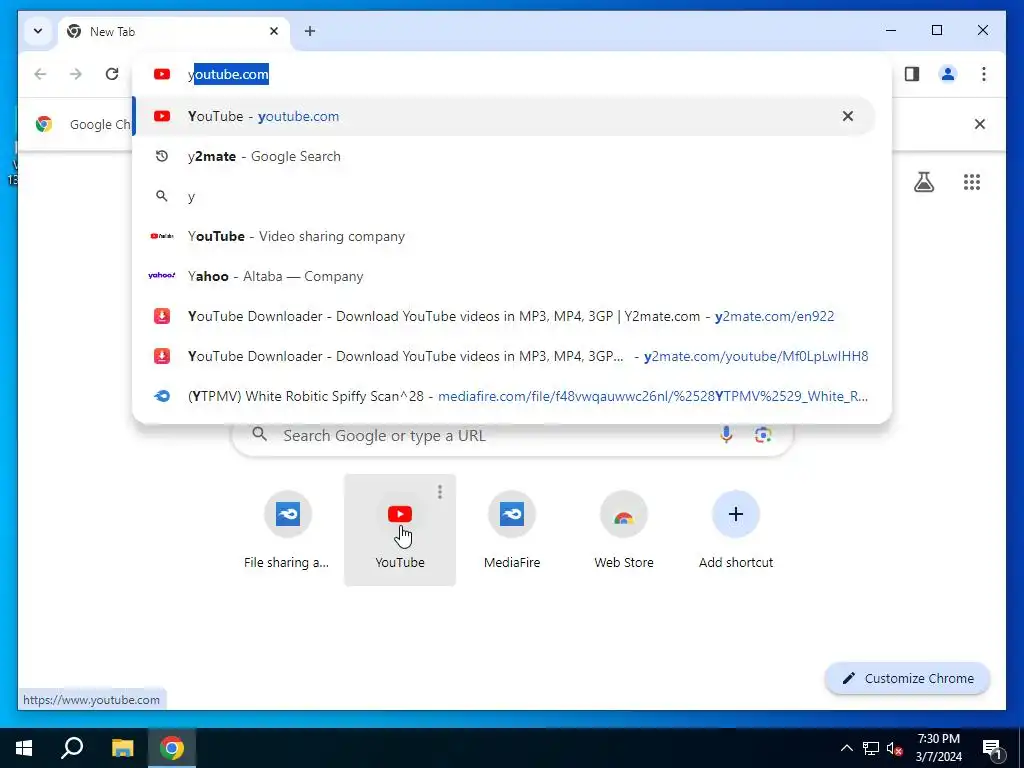1024x768 pixels.
Task: Click Customize Chrome button
Action: click(x=907, y=679)
